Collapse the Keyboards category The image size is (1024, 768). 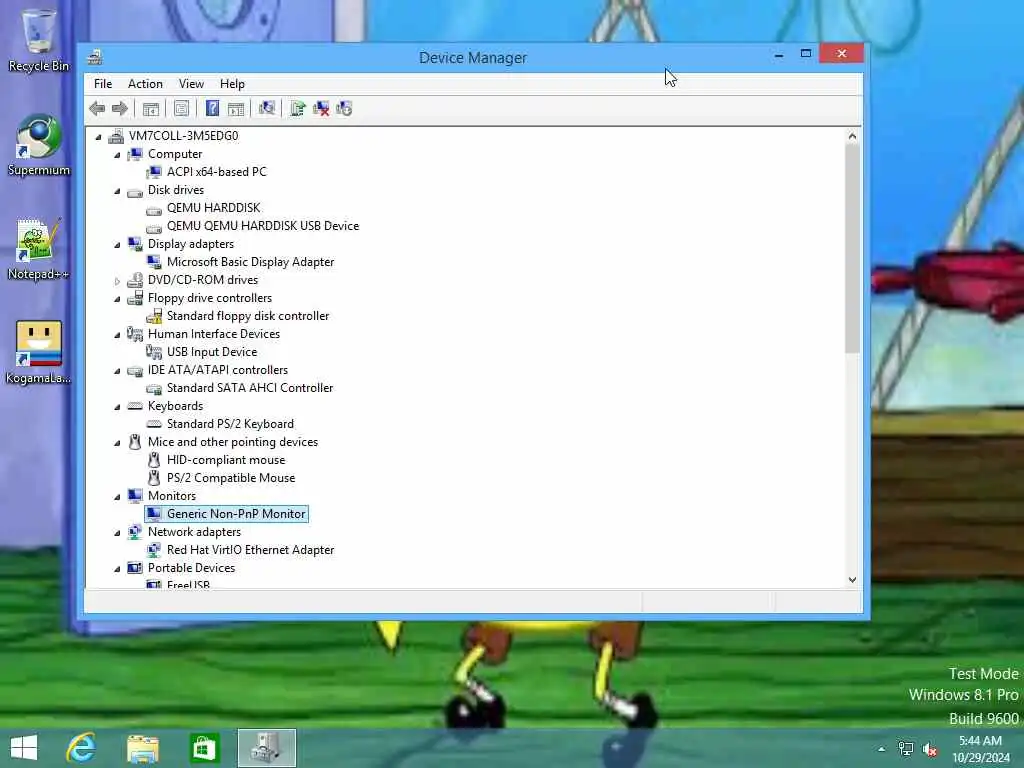118,407
